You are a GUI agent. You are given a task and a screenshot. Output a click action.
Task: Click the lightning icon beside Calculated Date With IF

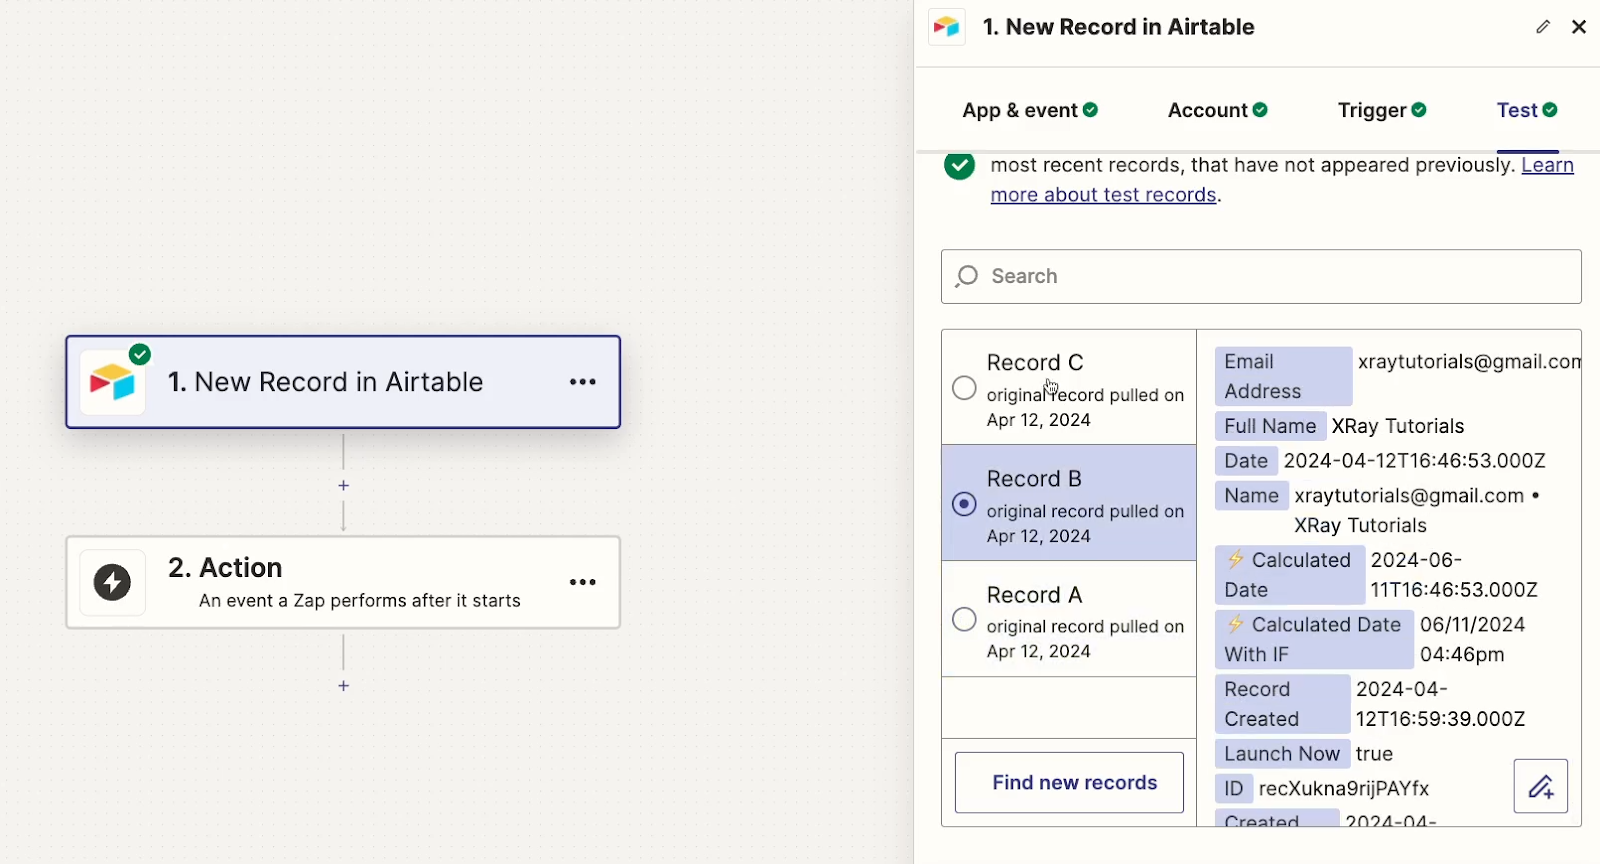(x=1236, y=624)
